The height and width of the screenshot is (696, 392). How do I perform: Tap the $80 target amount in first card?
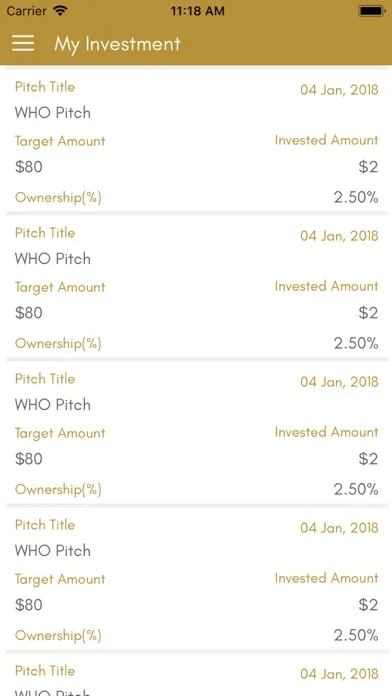click(x=29, y=167)
